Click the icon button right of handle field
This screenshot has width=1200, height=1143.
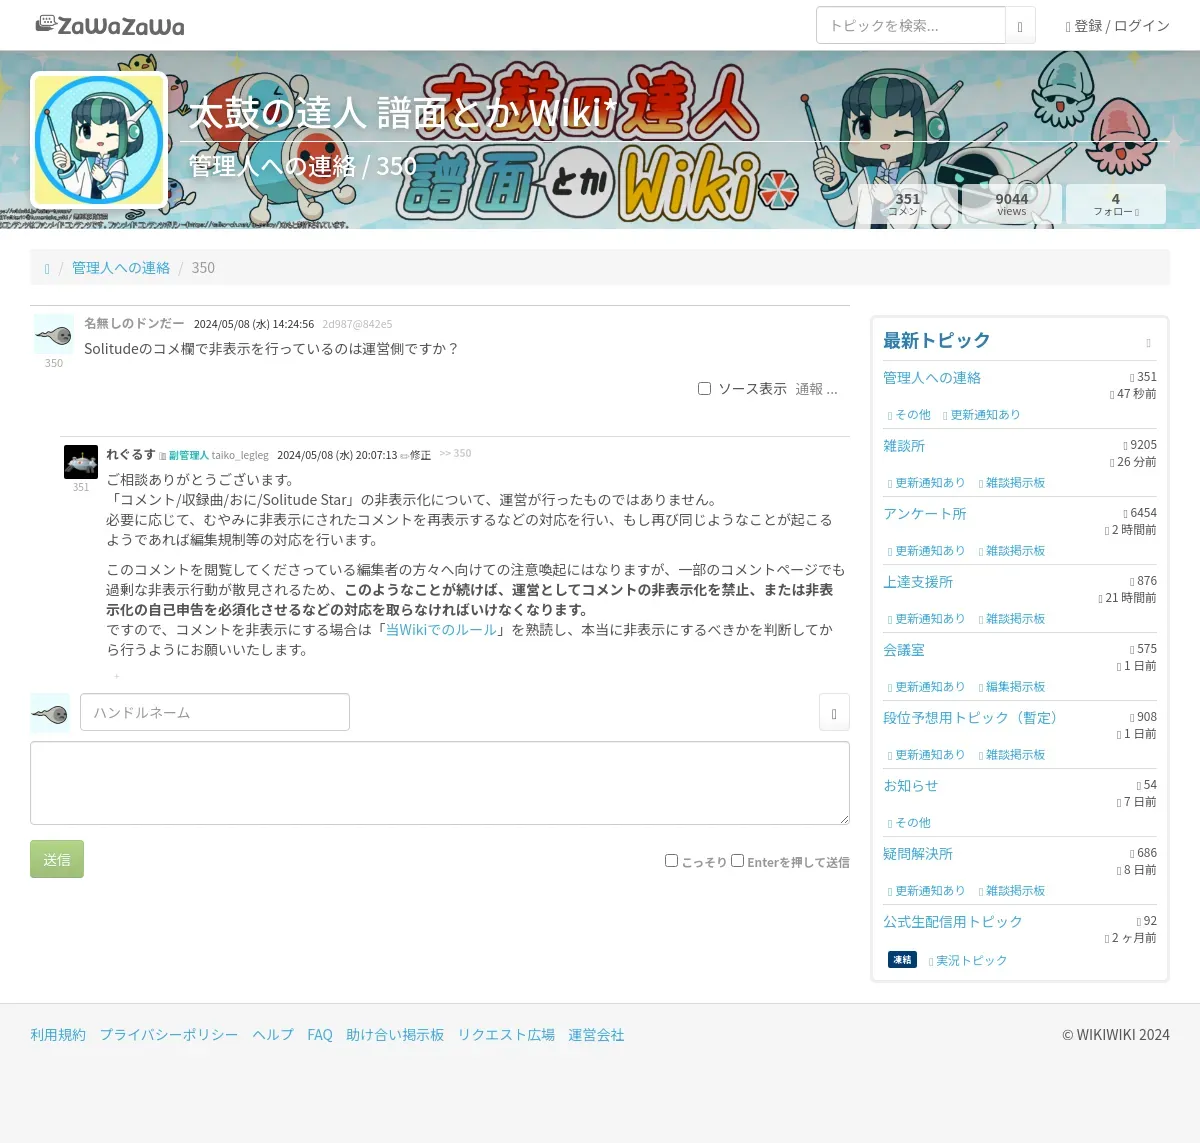(x=834, y=713)
